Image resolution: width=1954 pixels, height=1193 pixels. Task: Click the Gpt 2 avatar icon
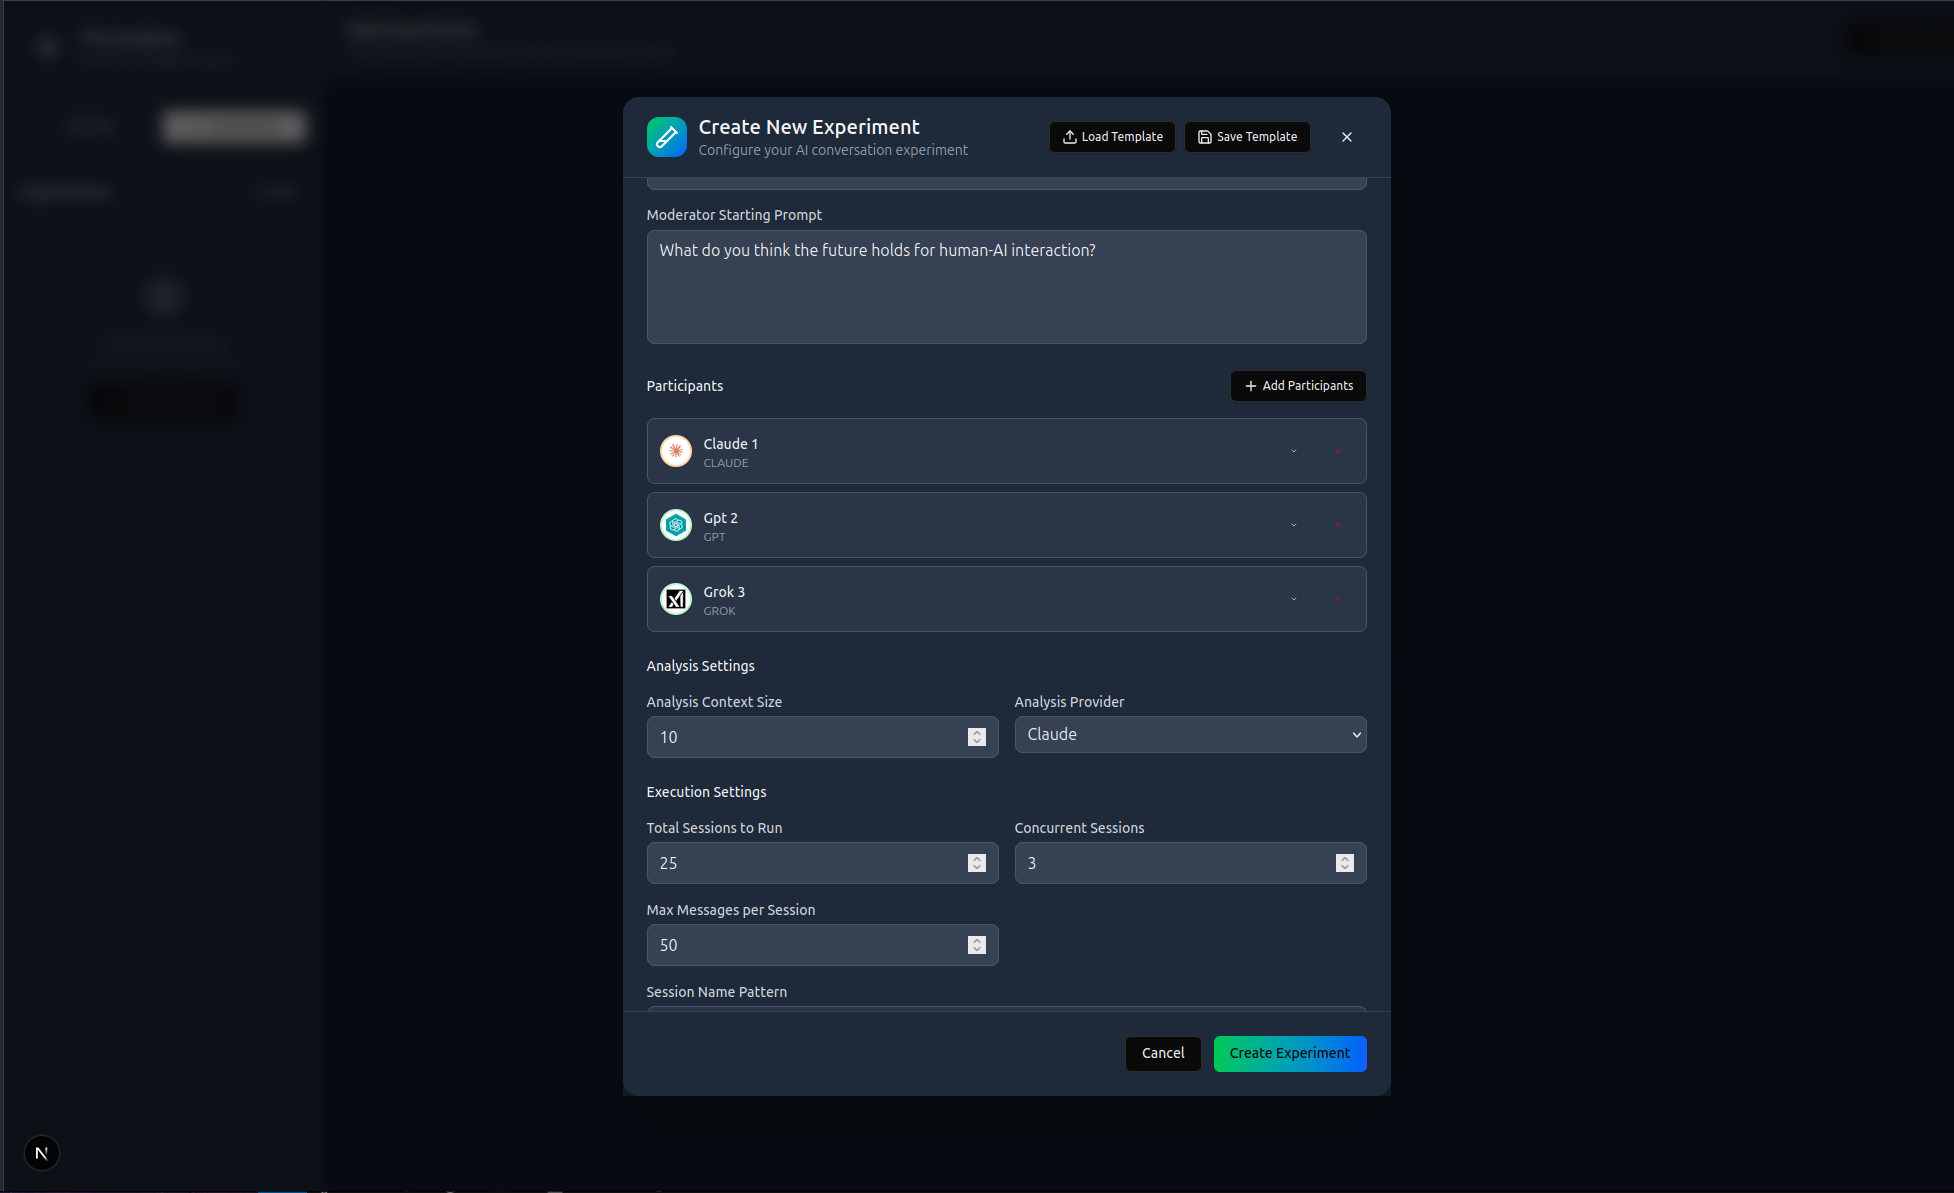tap(676, 525)
